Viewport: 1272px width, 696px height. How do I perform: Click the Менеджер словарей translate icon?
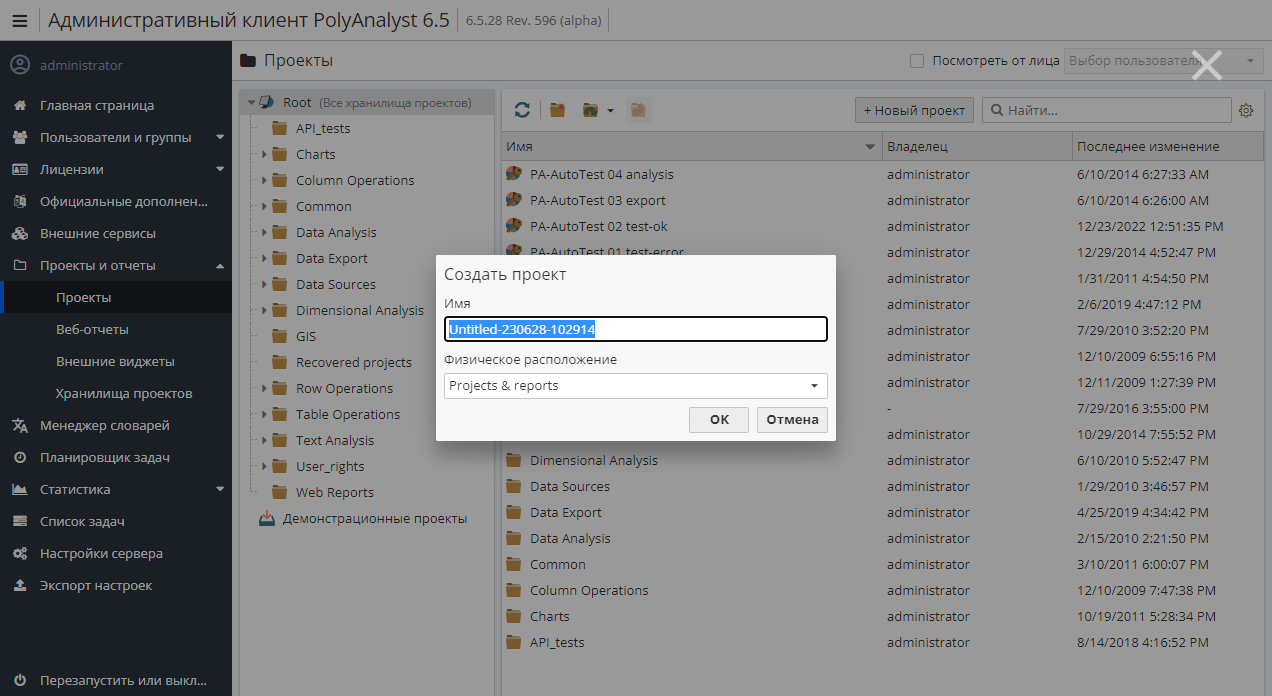pyautogui.click(x=19, y=425)
